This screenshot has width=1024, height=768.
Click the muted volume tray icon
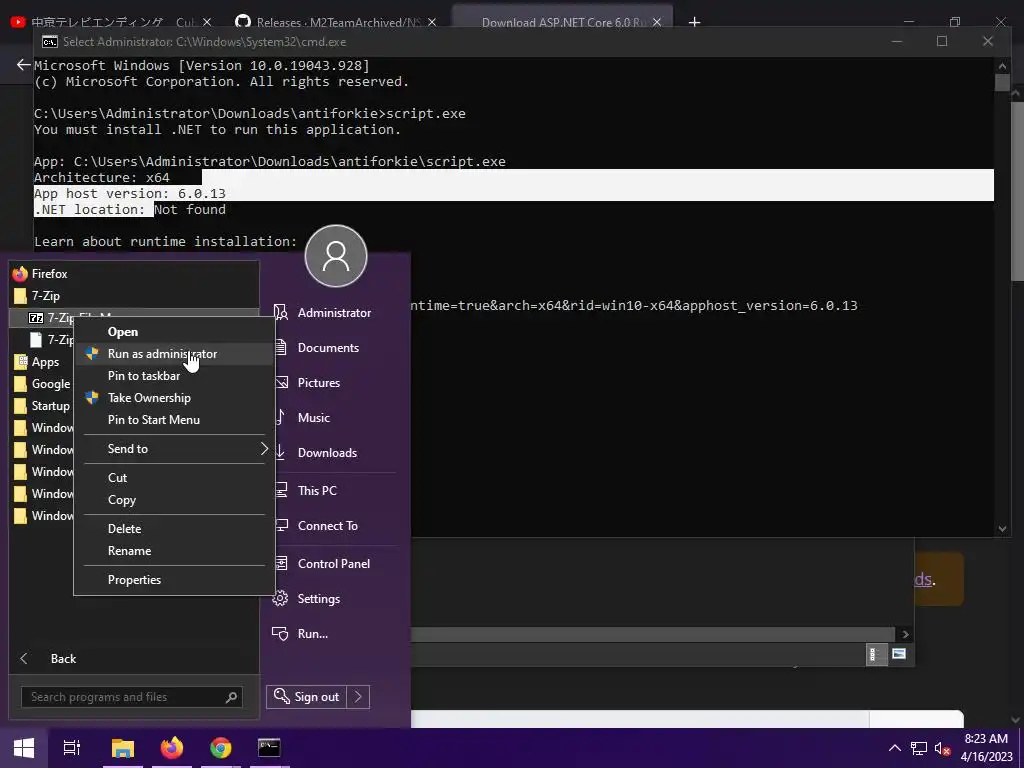pyautogui.click(x=942, y=748)
